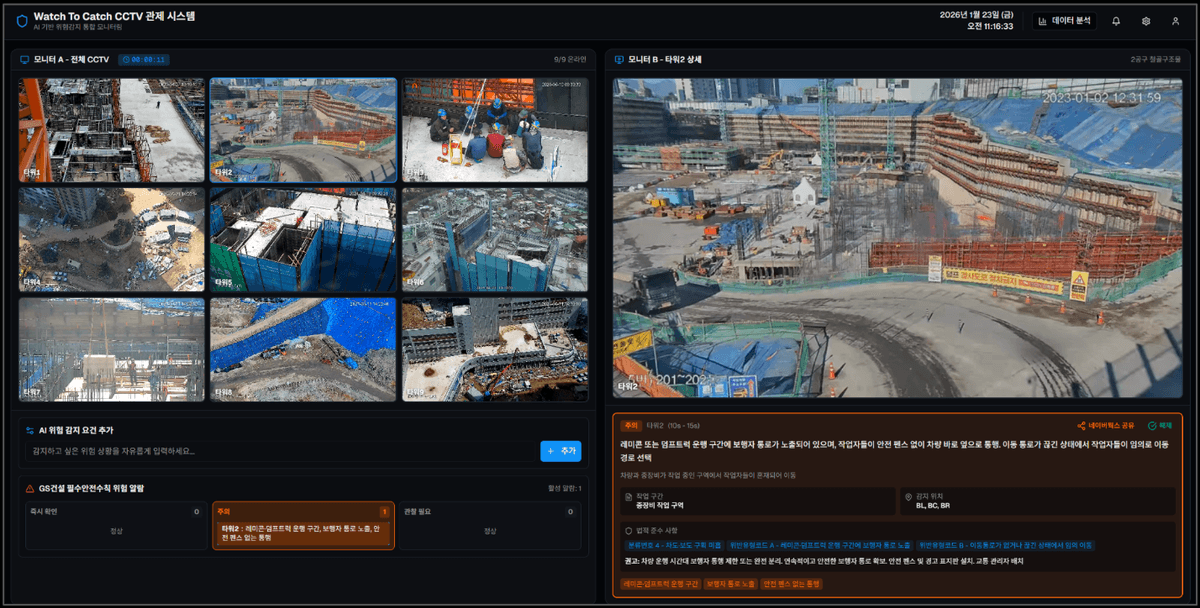Click the Monitor B panel monitor icon
Image resolution: width=1200 pixels, height=608 pixels.
620,60
